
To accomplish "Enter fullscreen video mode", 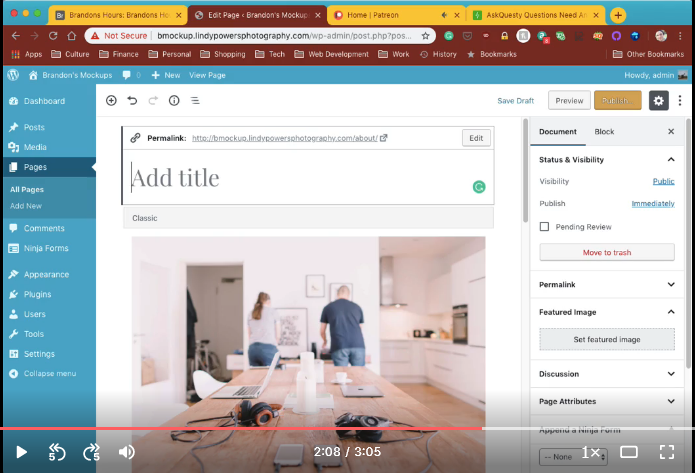I will 667,452.
